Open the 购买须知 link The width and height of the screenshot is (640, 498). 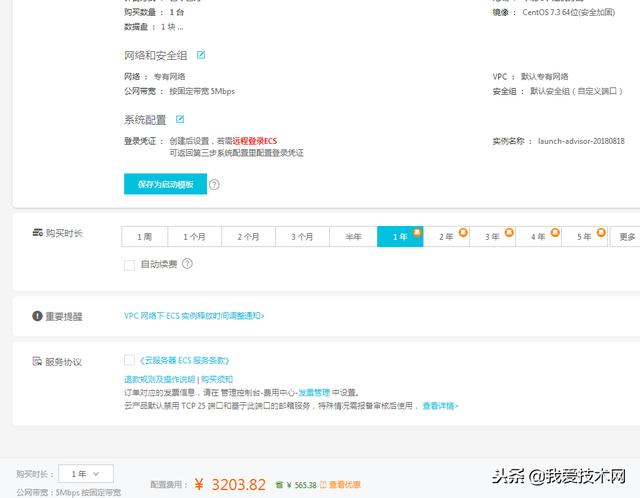(x=217, y=379)
